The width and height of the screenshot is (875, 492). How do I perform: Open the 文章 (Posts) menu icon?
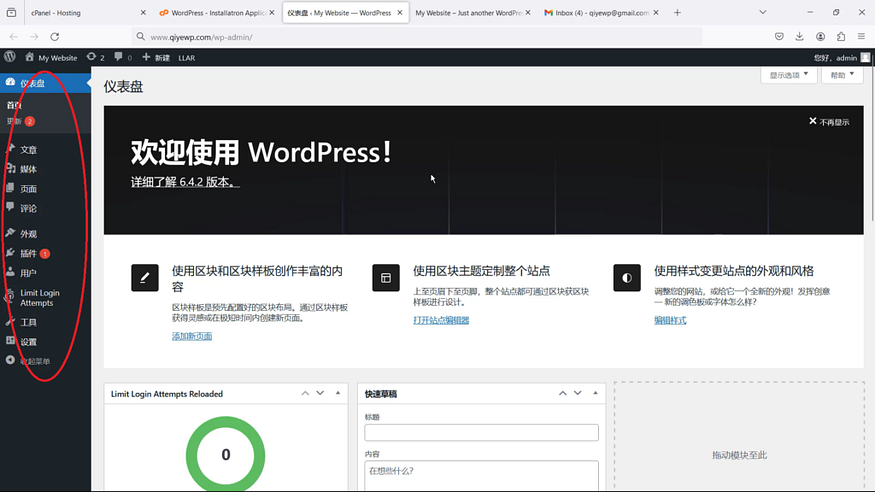point(10,149)
